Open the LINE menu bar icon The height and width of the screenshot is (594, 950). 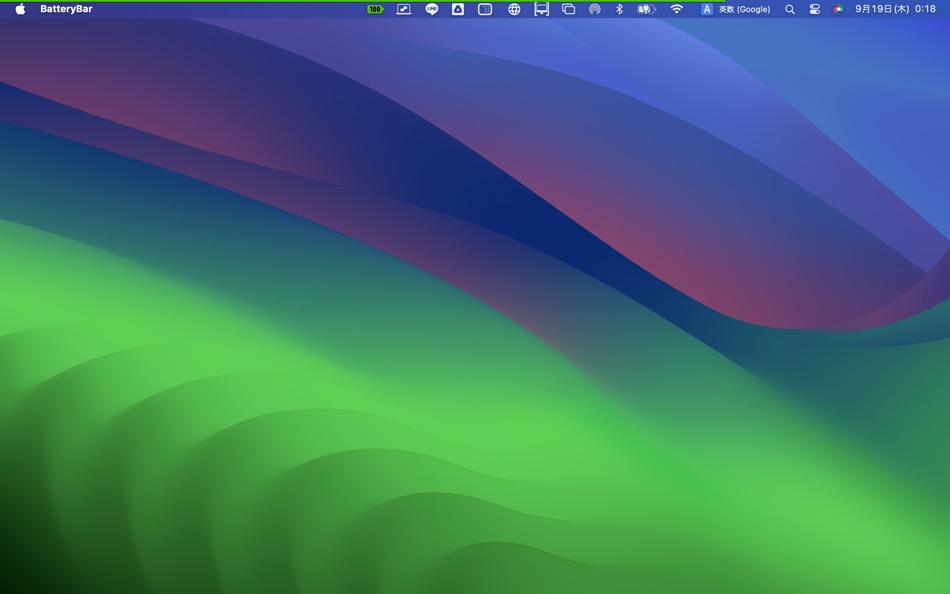(431, 9)
